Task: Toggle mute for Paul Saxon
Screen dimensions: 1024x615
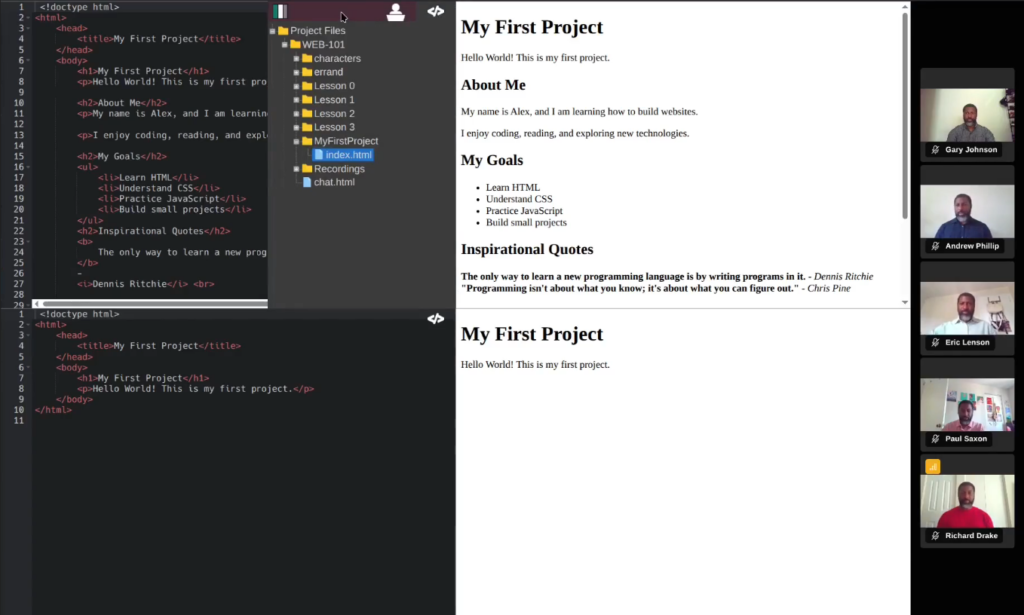Action: coord(934,438)
